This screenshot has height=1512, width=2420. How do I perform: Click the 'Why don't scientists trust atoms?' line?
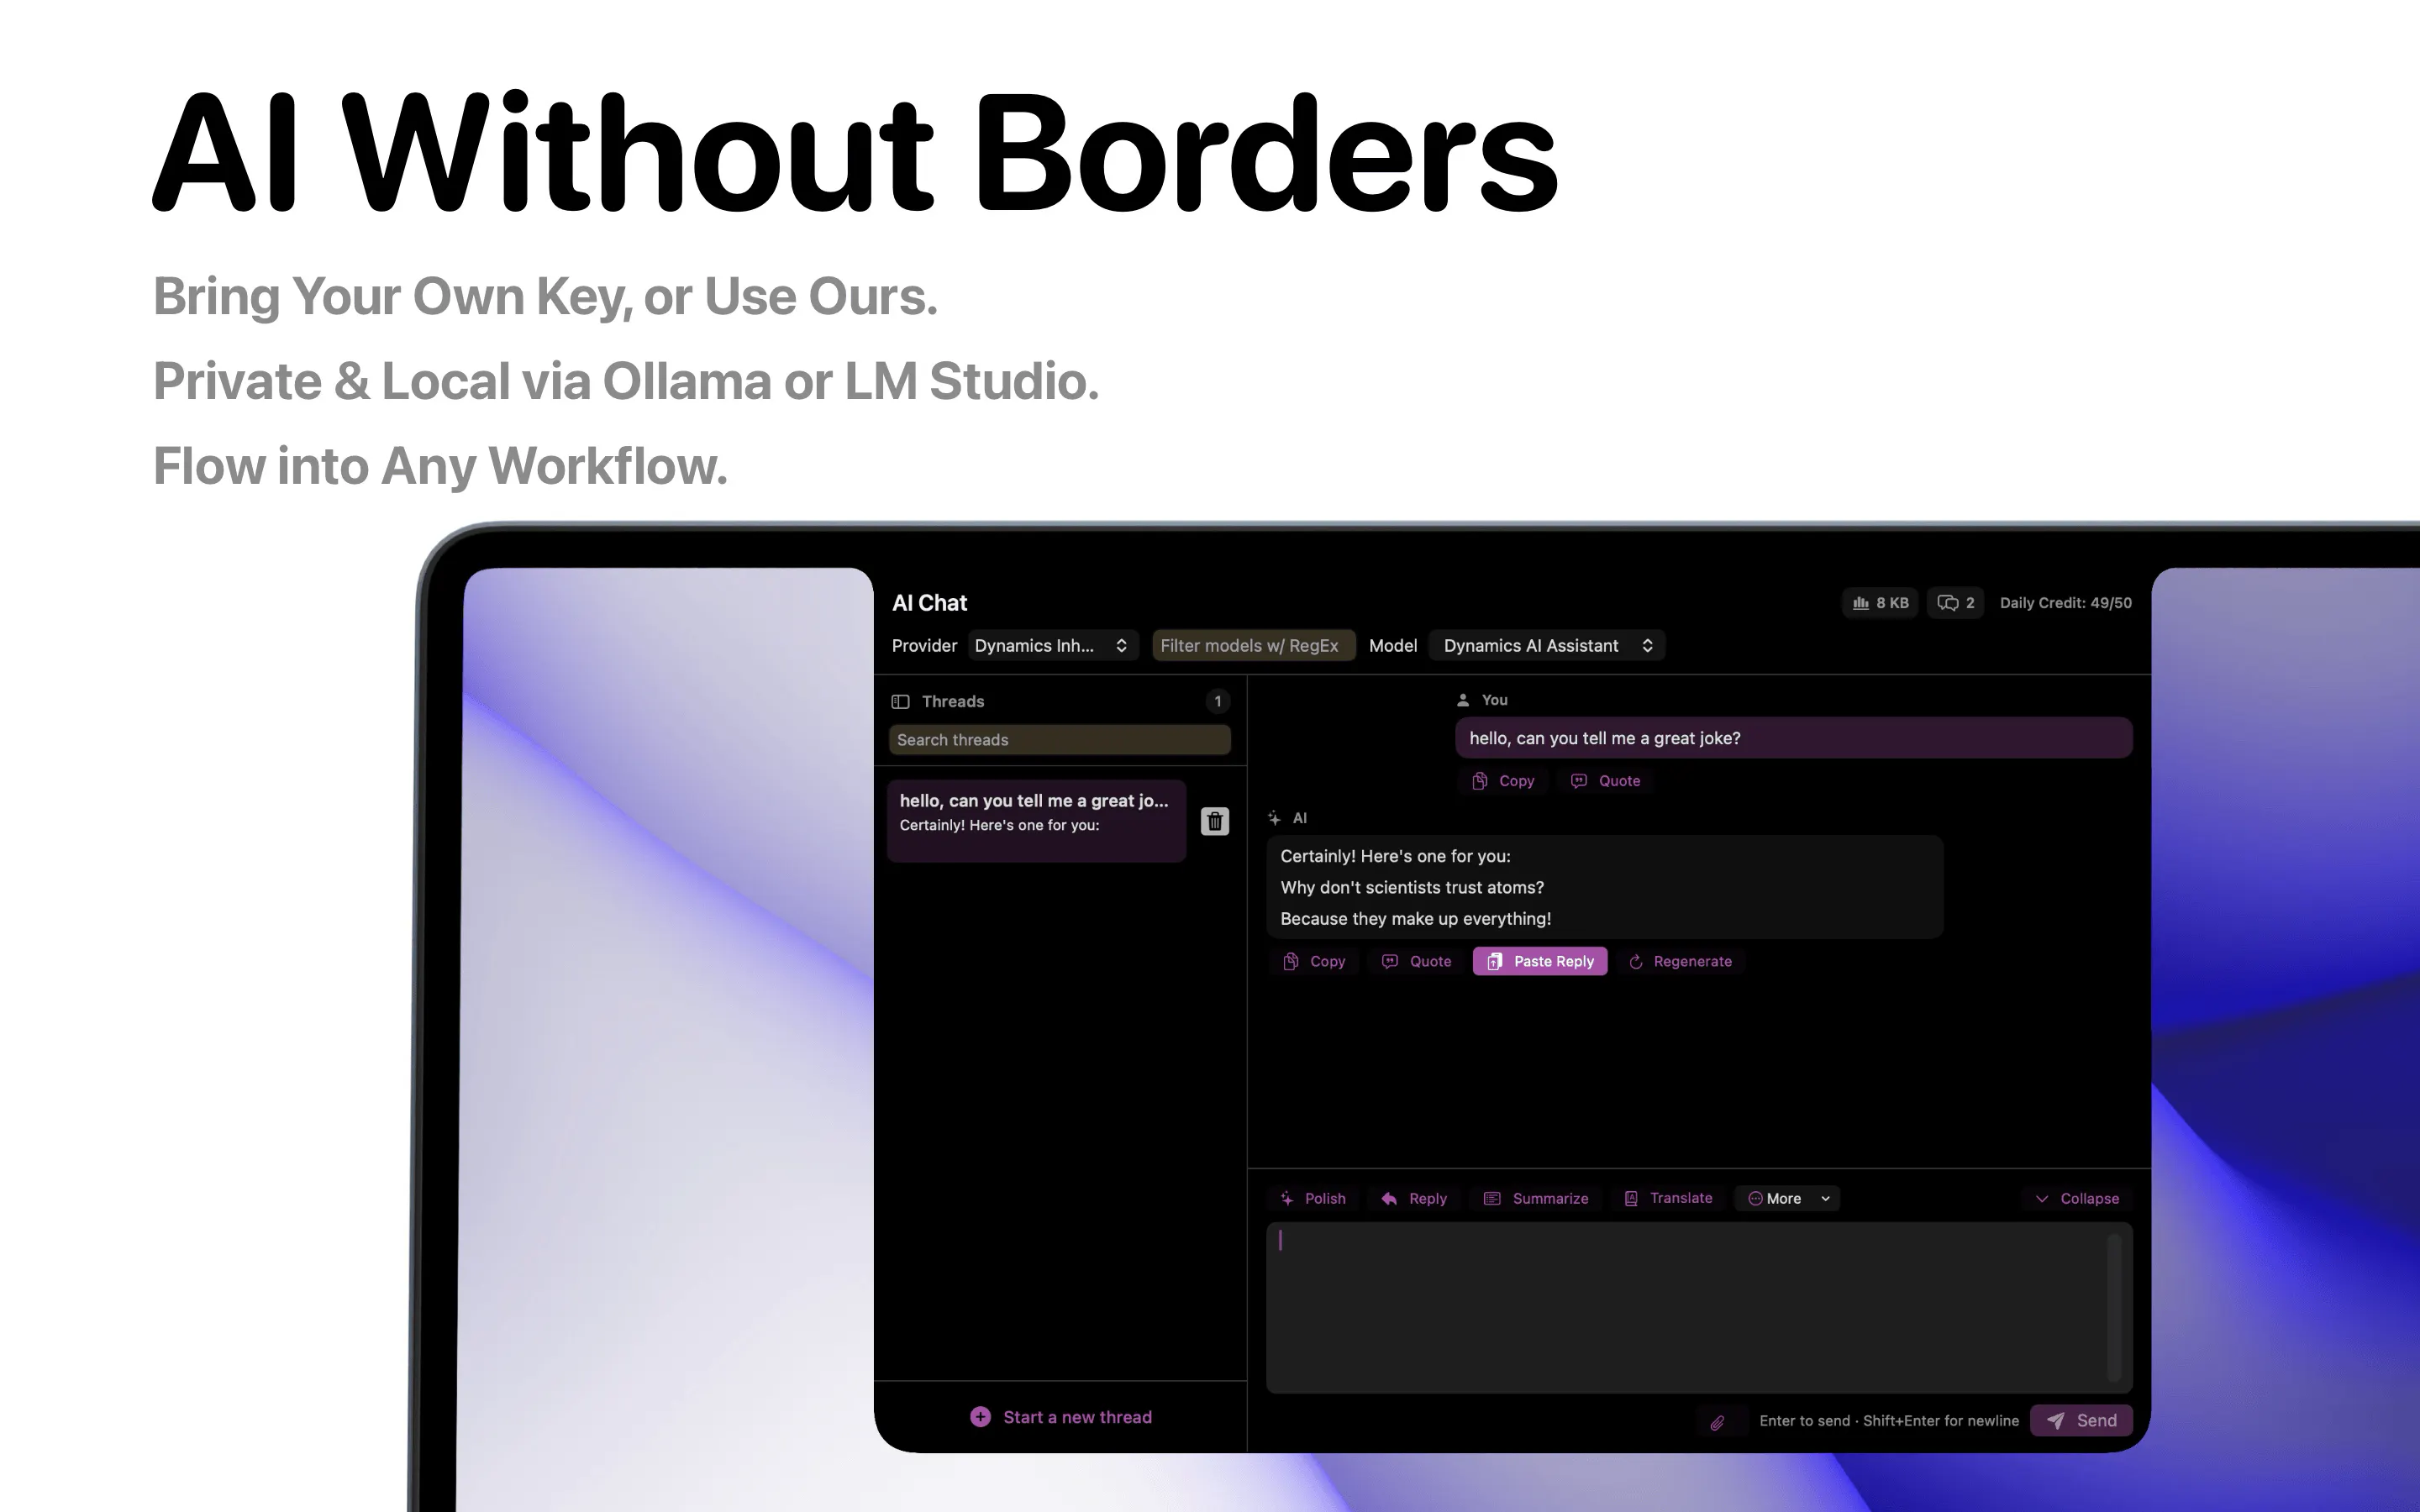[x=1412, y=888]
